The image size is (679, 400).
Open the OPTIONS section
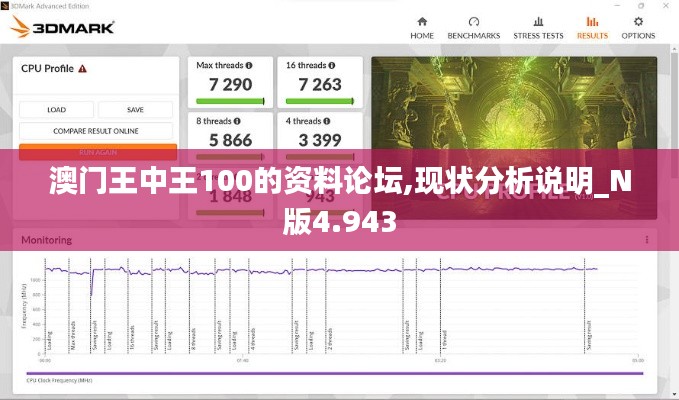(x=638, y=28)
